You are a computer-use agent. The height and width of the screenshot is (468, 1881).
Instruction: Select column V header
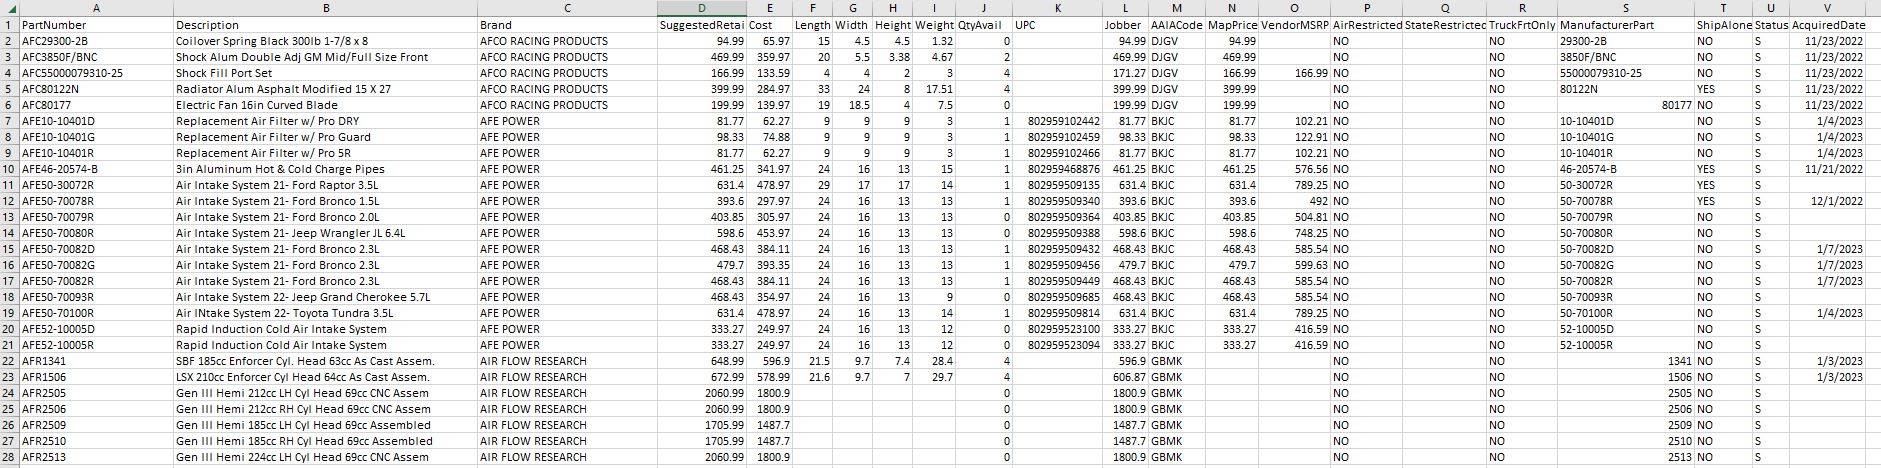pos(1829,8)
